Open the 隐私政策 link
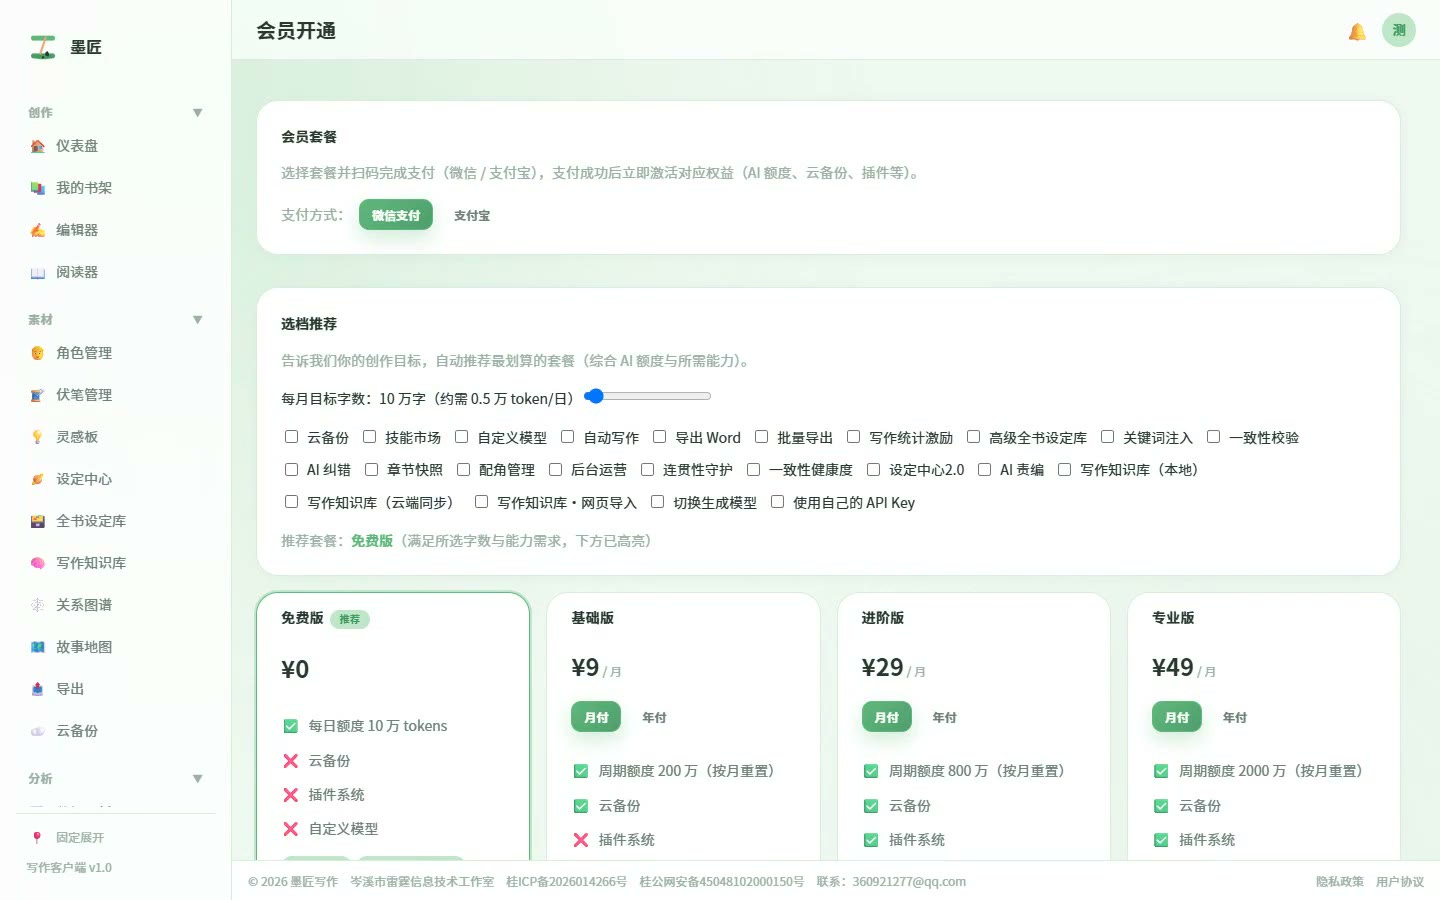This screenshot has width=1440, height=900. pos(1340,882)
